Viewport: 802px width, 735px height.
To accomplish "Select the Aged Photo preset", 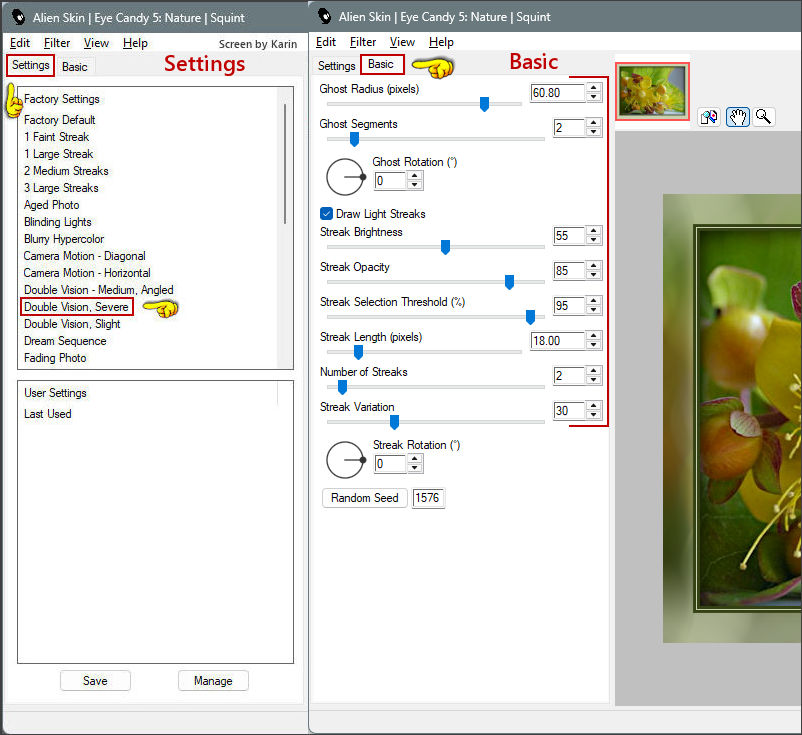I will click(x=52, y=205).
